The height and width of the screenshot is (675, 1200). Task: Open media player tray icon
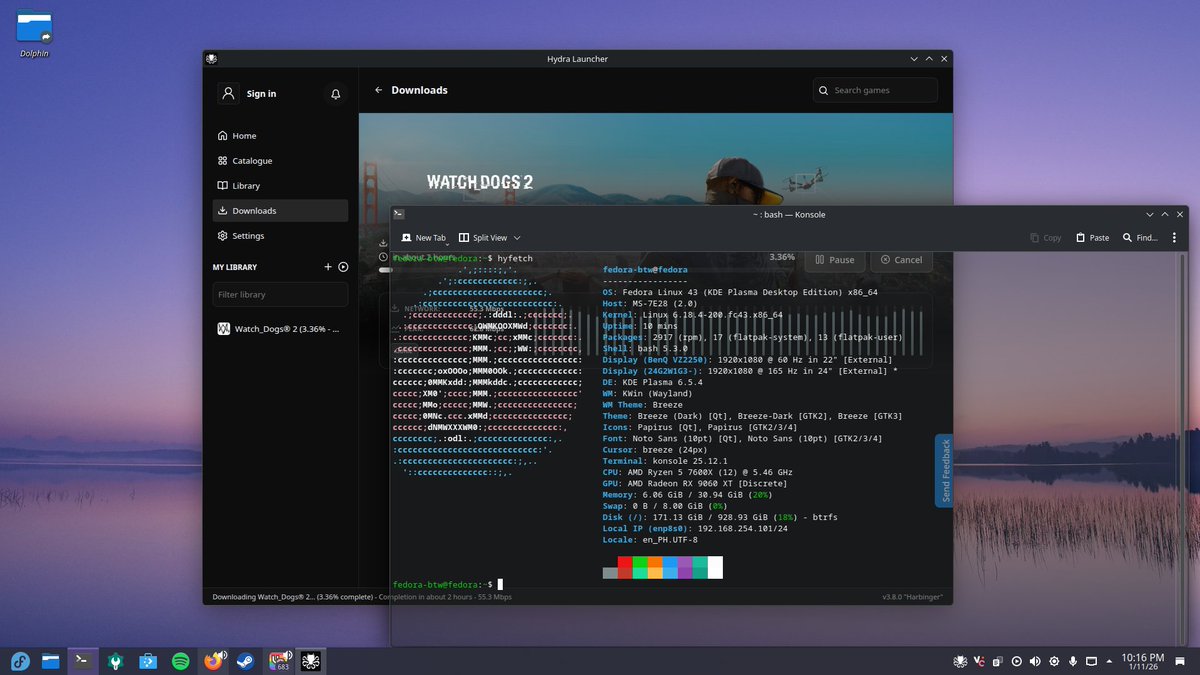coord(1017,661)
